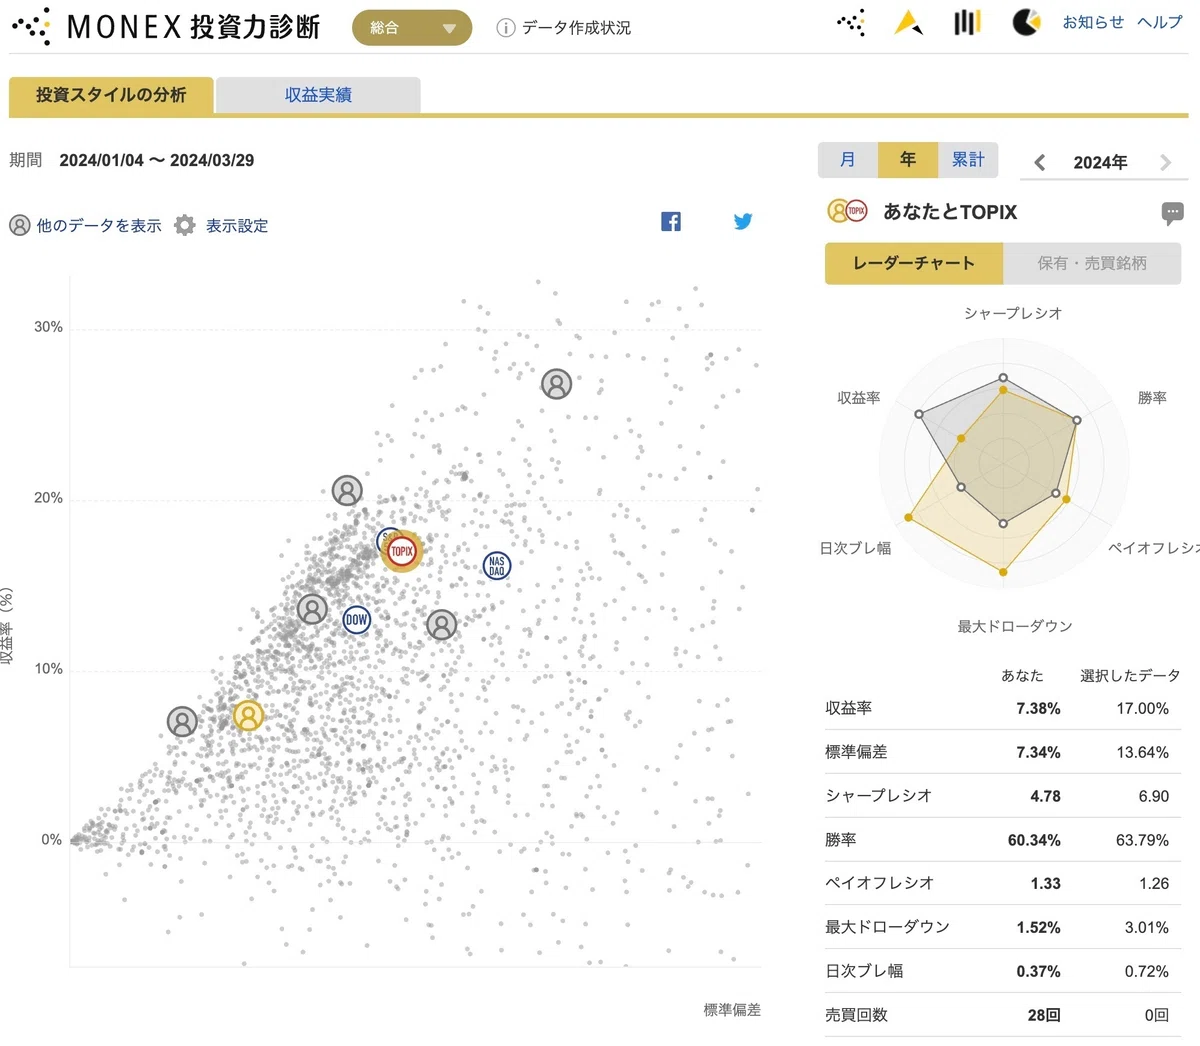Click the 0.37% 日次ブレ幅 value
The height and width of the screenshot is (1046, 1200).
[1038, 971]
